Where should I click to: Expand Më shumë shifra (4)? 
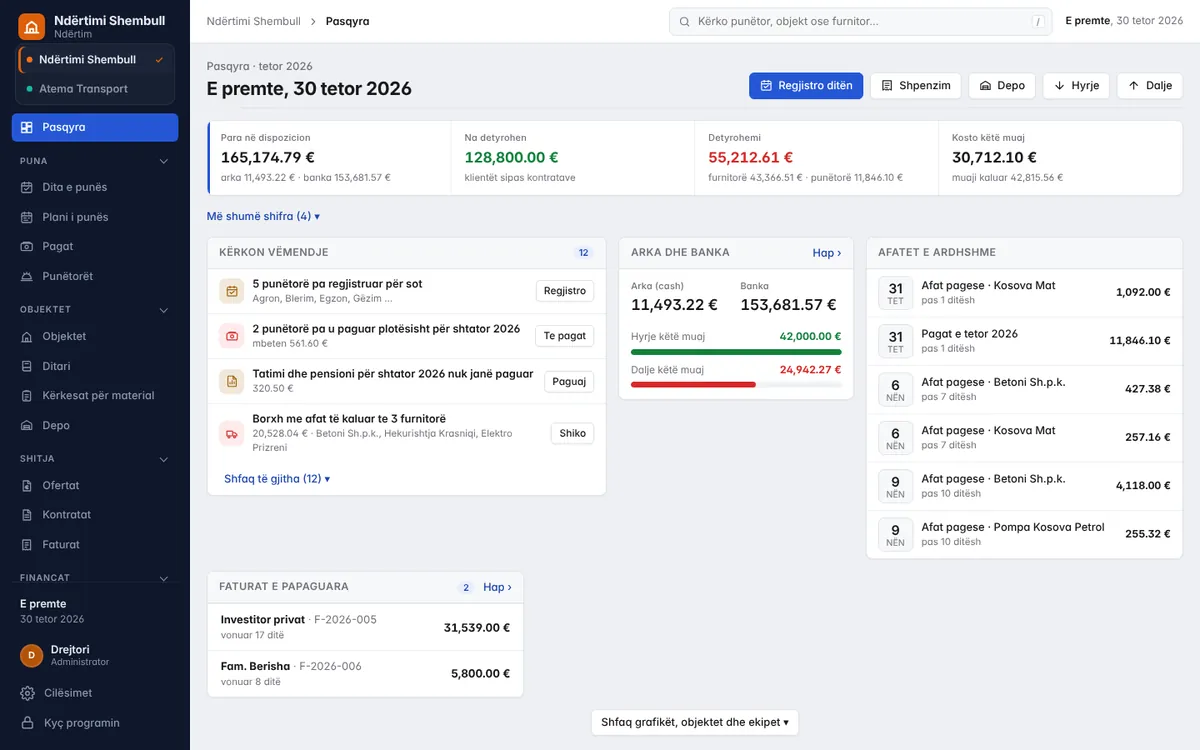click(263, 216)
